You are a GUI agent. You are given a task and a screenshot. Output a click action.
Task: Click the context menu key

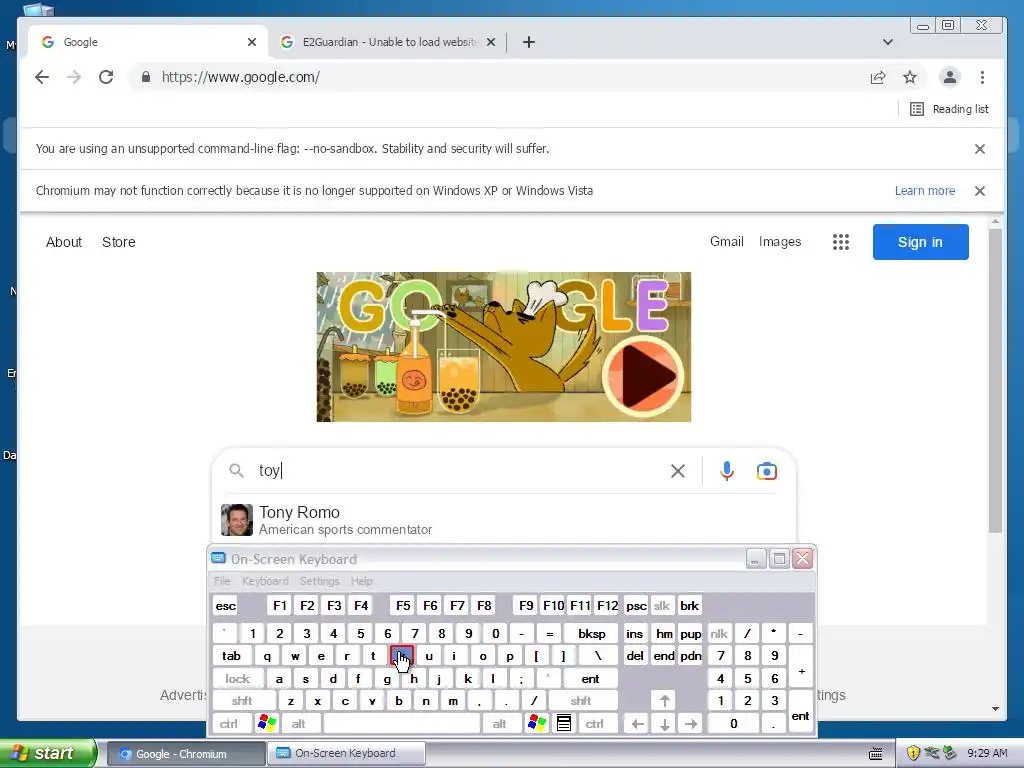click(x=564, y=724)
